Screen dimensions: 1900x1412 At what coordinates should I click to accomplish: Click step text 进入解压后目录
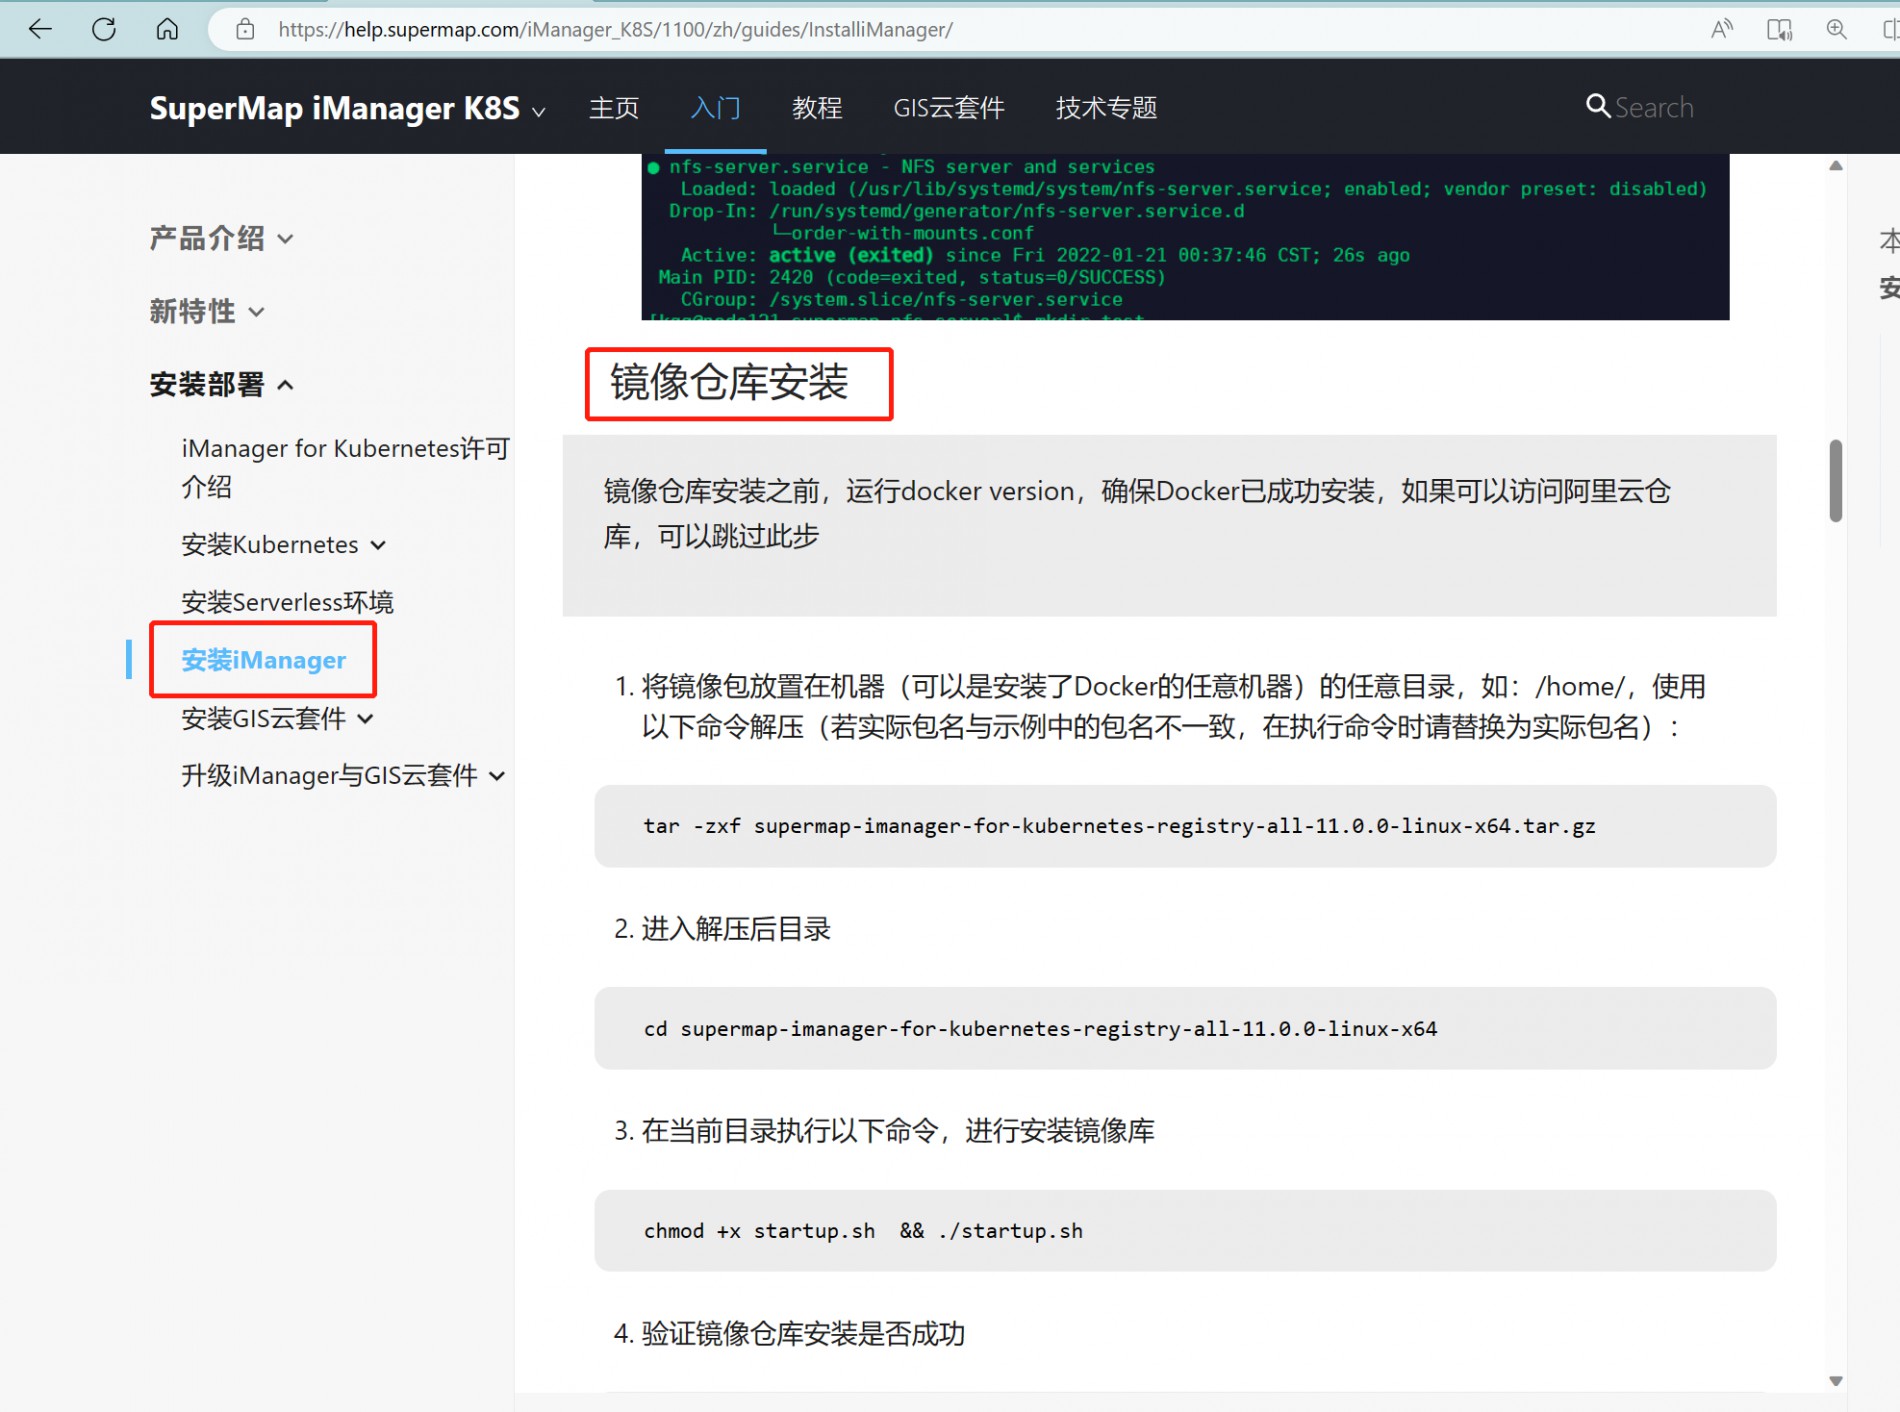point(736,929)
